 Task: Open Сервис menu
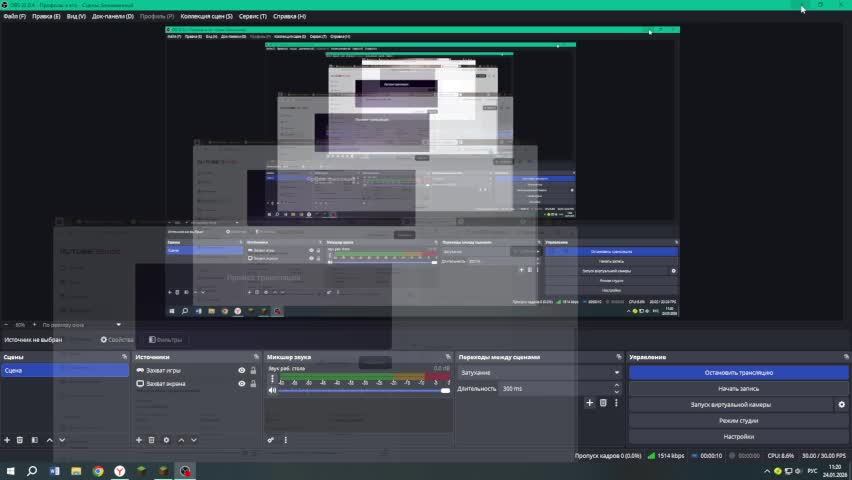253,16
